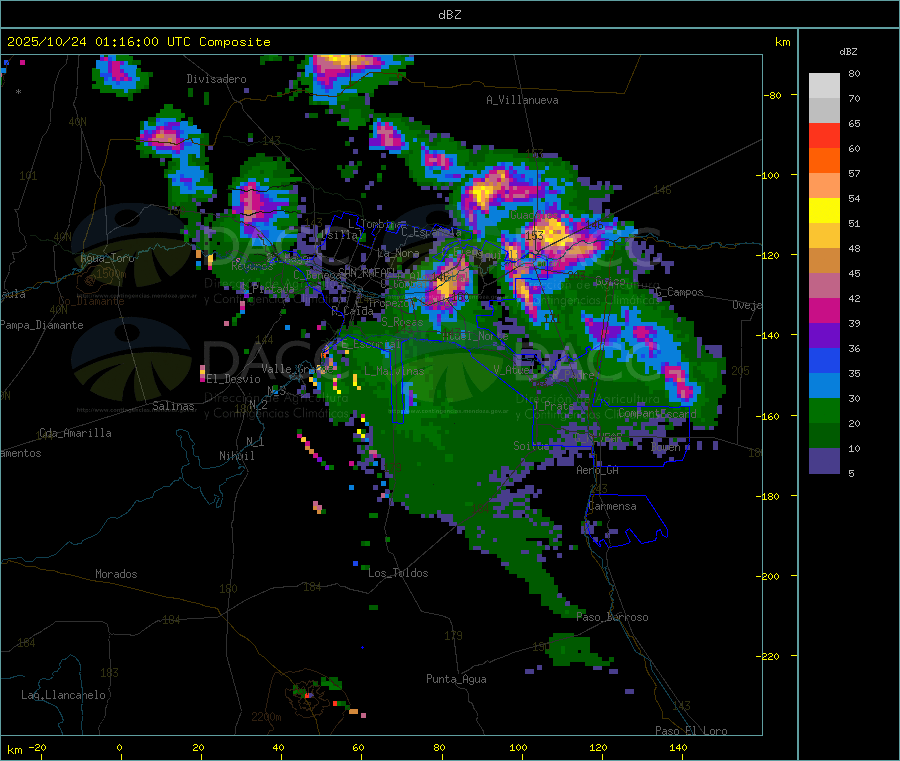Viewport: 900px width, 761px height.
Task: Click the '2200m' elevation label
Action: pos(266,717)
